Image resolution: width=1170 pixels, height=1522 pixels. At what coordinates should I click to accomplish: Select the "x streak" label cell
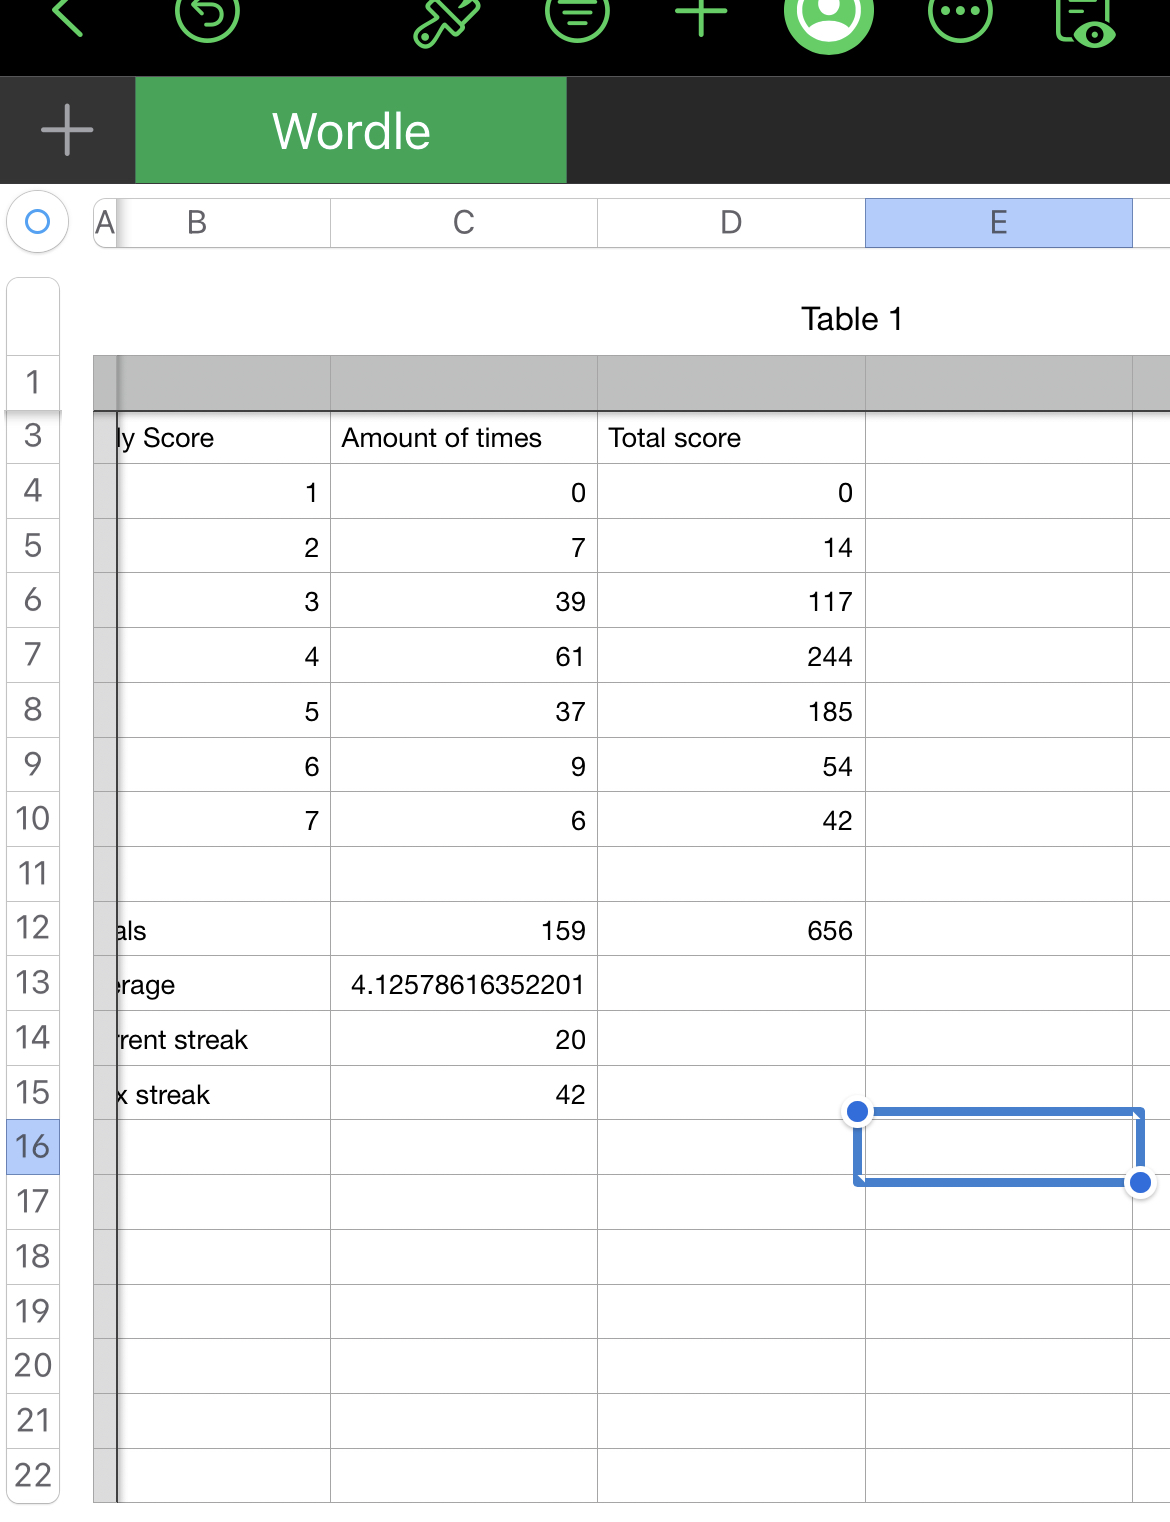224,1093
